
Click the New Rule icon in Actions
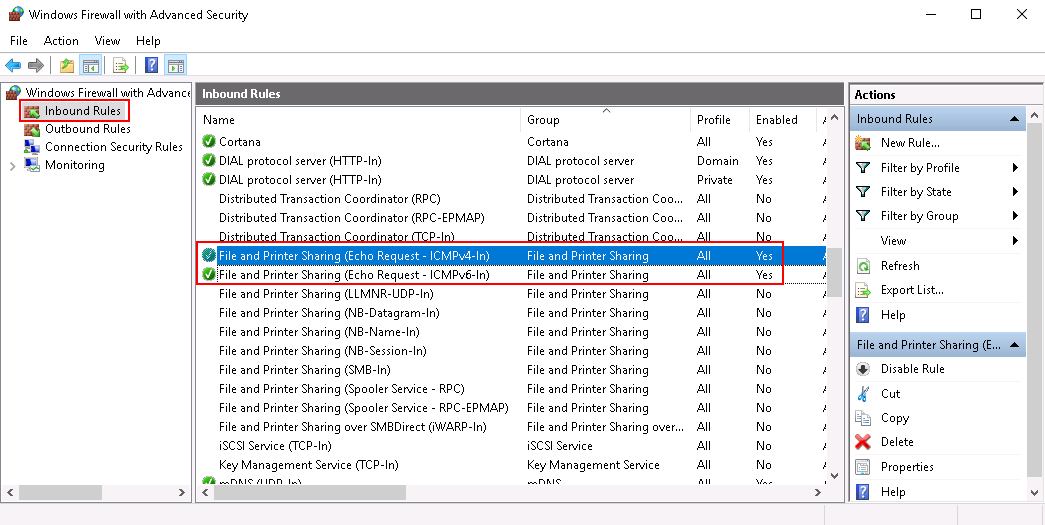tap(863, 143)
